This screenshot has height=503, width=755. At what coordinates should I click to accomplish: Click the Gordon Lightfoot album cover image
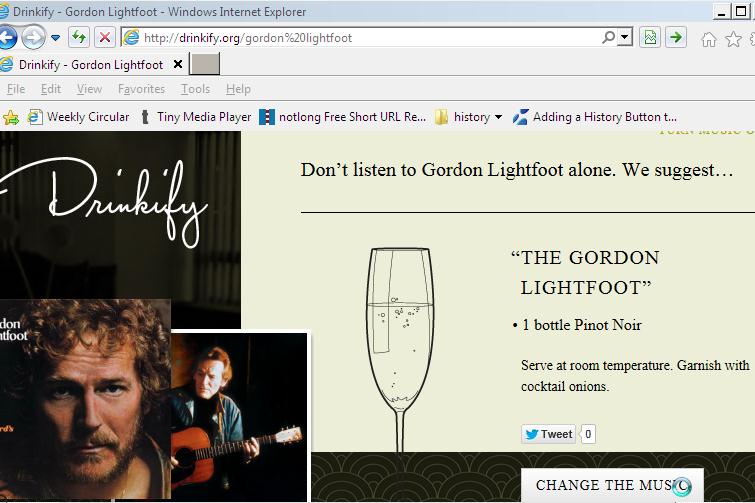pos(85,399)
